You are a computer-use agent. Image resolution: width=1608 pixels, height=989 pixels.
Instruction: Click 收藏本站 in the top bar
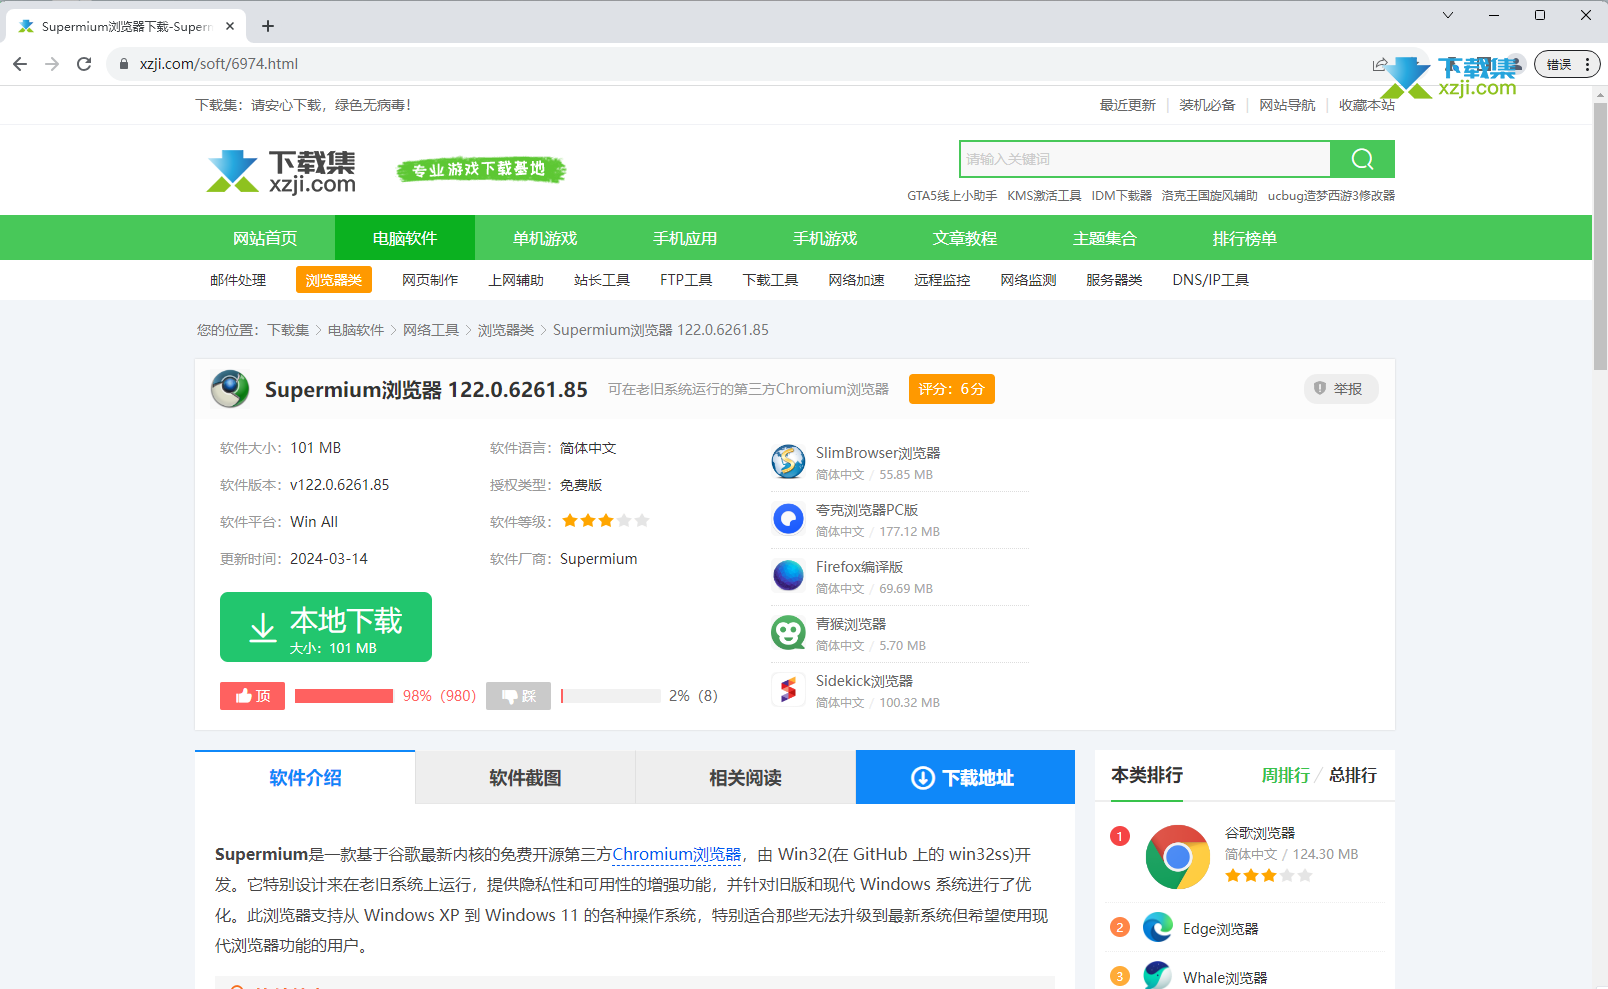pos(1367,105)
